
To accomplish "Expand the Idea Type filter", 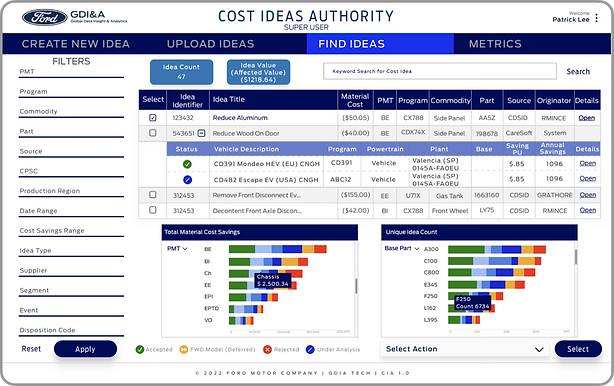I will pos(71,252).
